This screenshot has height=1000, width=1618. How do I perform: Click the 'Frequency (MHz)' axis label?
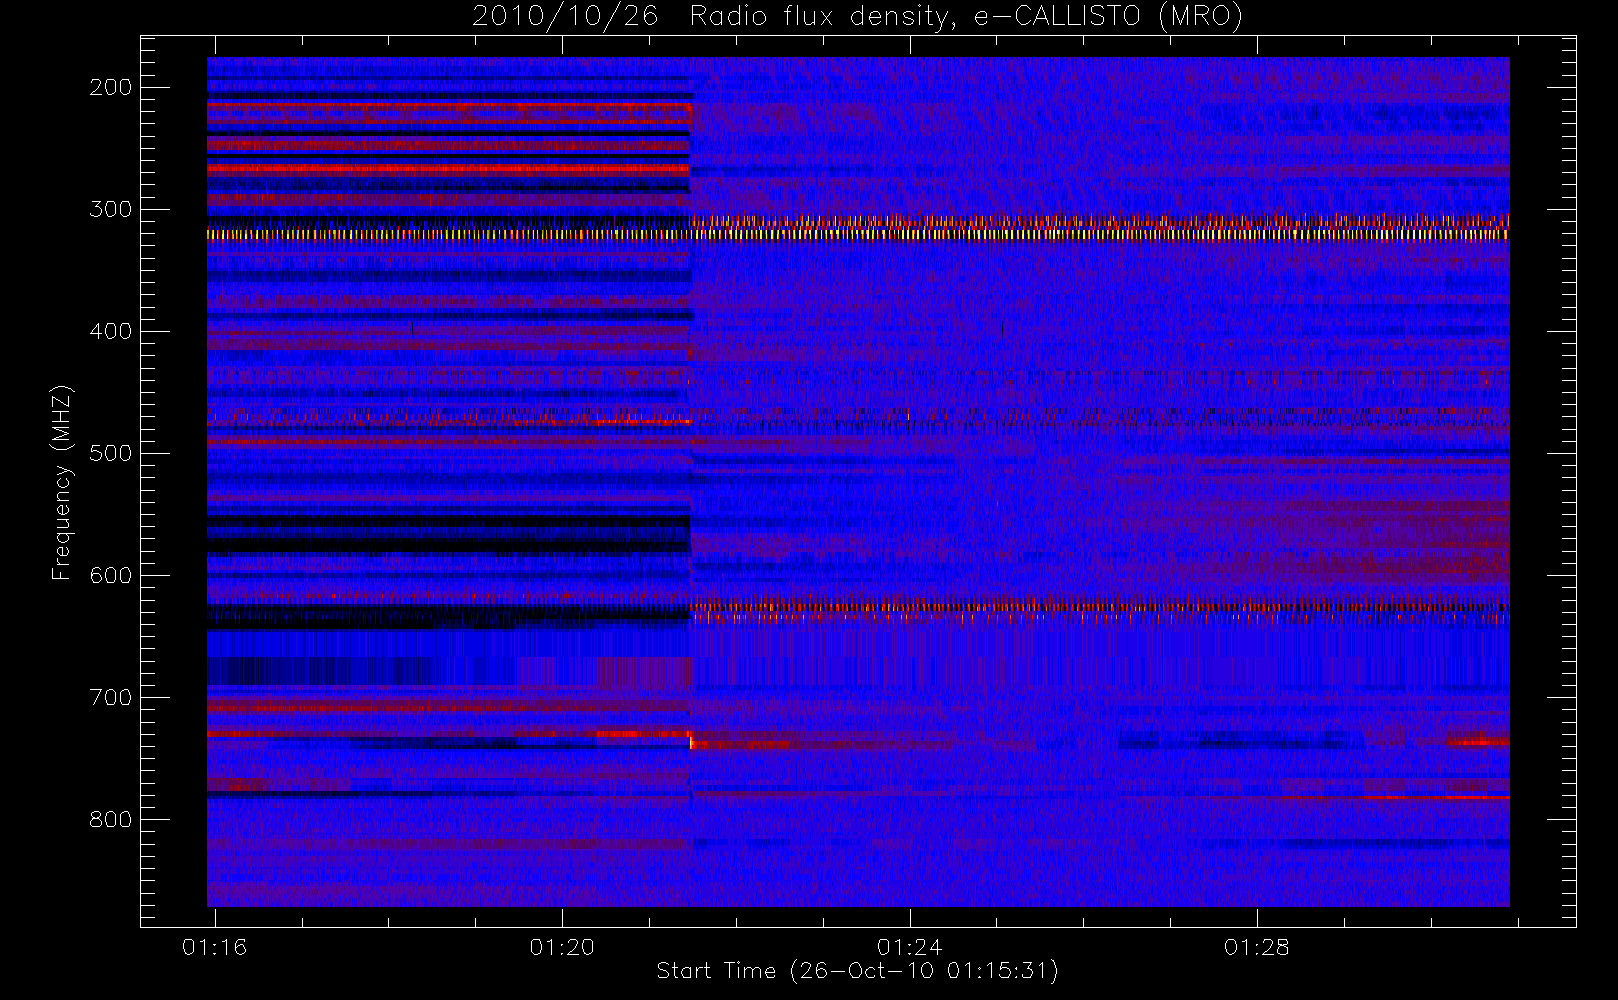(62, 482)
